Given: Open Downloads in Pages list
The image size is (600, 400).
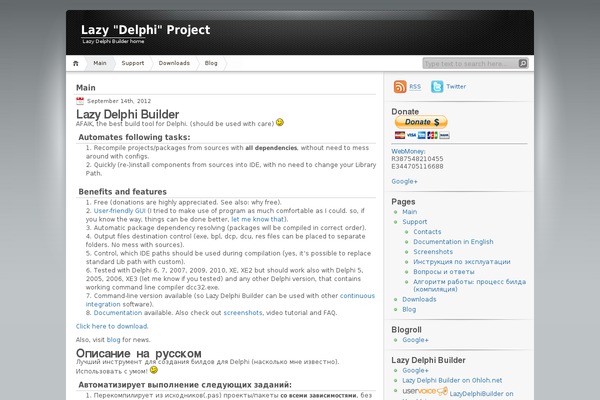Looking at the screenshot, I should pyautogui.click(x=419, y=299).
